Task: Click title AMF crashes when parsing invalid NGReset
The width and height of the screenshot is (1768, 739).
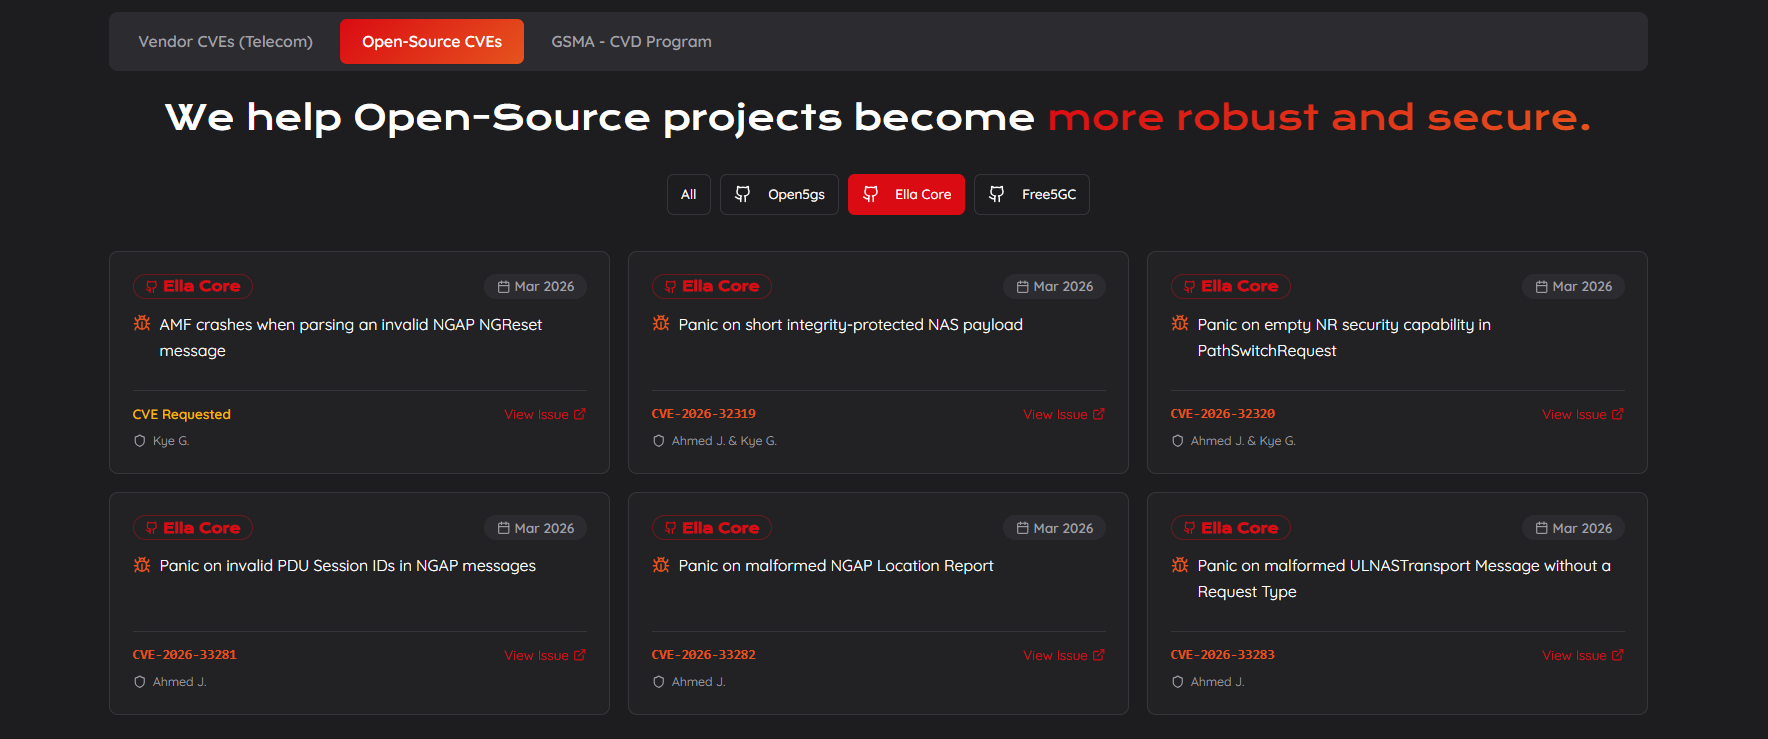Action: [x=351, y=338]
